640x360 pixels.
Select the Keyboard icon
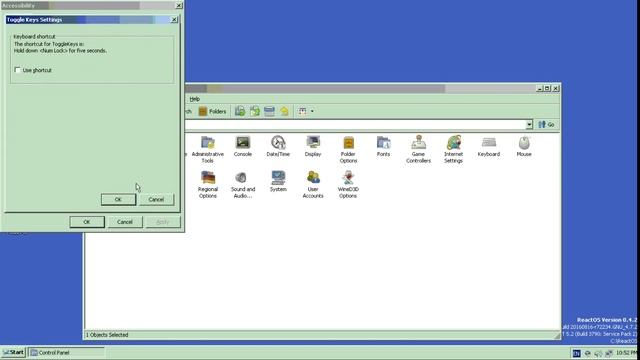(x=489, y=146)
